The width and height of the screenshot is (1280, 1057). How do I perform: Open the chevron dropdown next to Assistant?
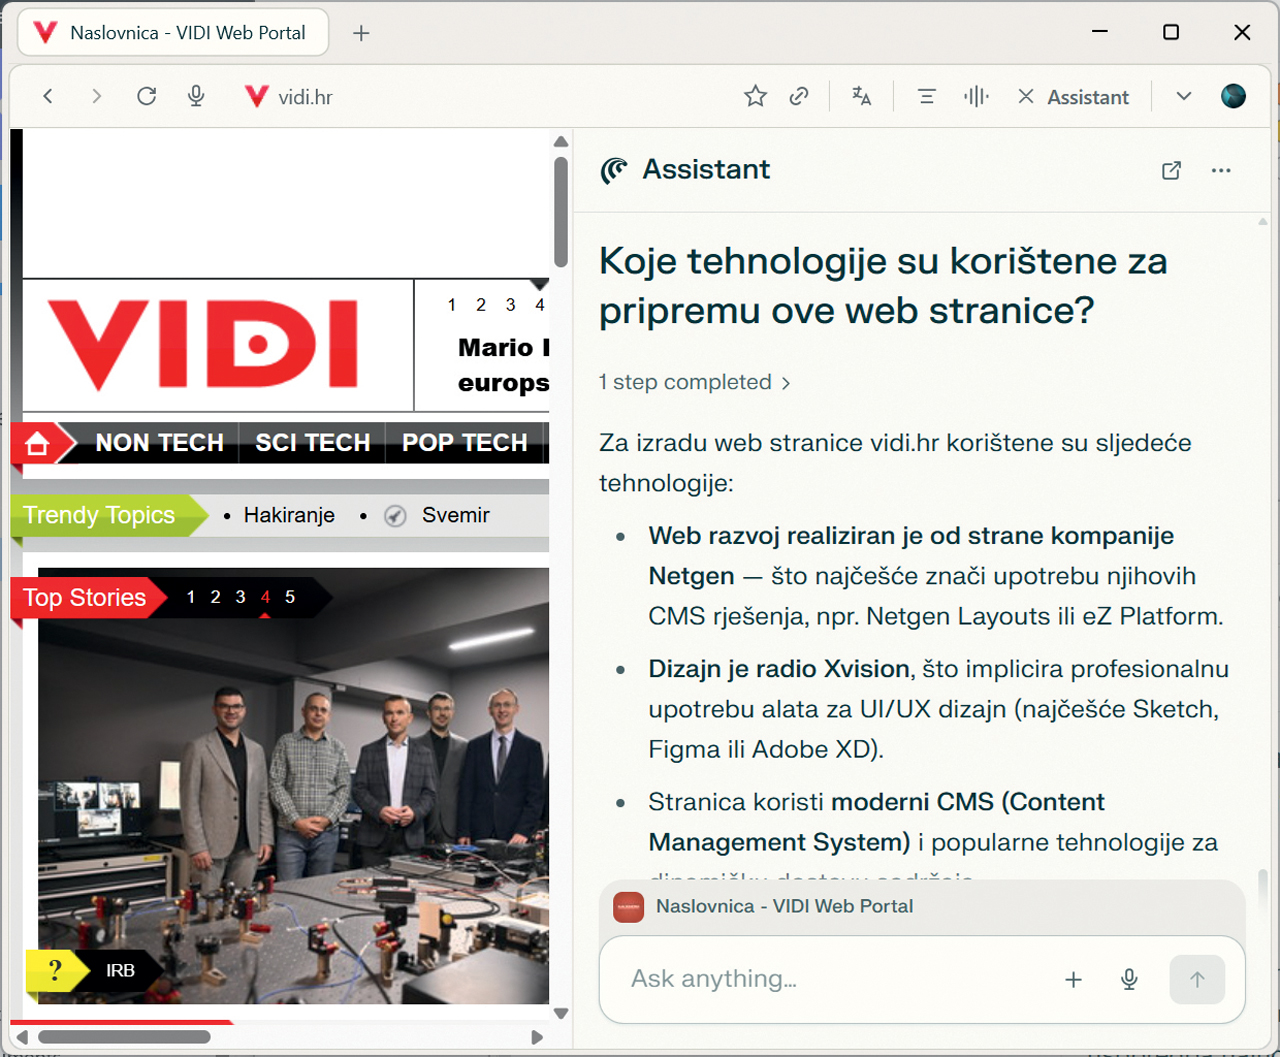pyautogui.click(x=1183, y=96)
